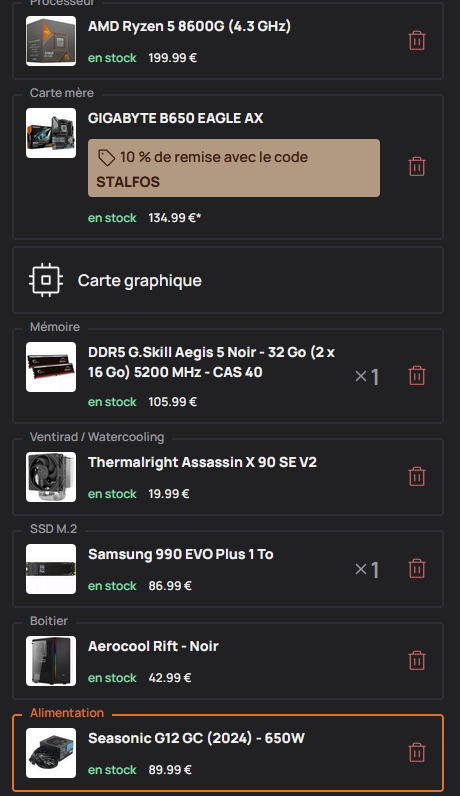Click the Aerocool Rift case thumbnail
This screenshot has width=460, height=796.
(51, 661)
